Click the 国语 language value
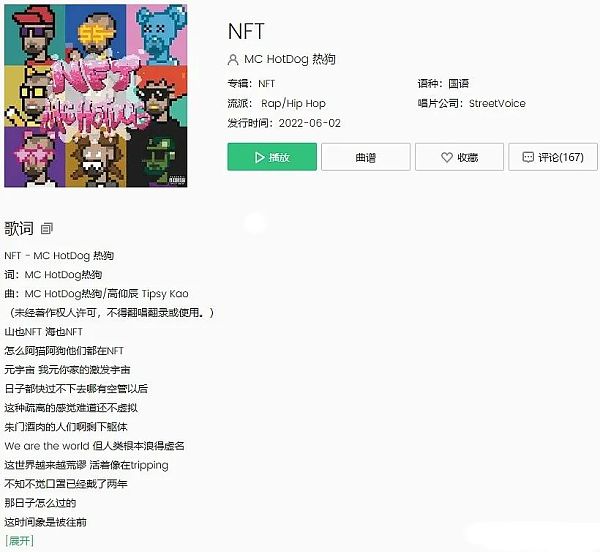The width and height of the screenshot is (600, 552). [x=458, y=84]
